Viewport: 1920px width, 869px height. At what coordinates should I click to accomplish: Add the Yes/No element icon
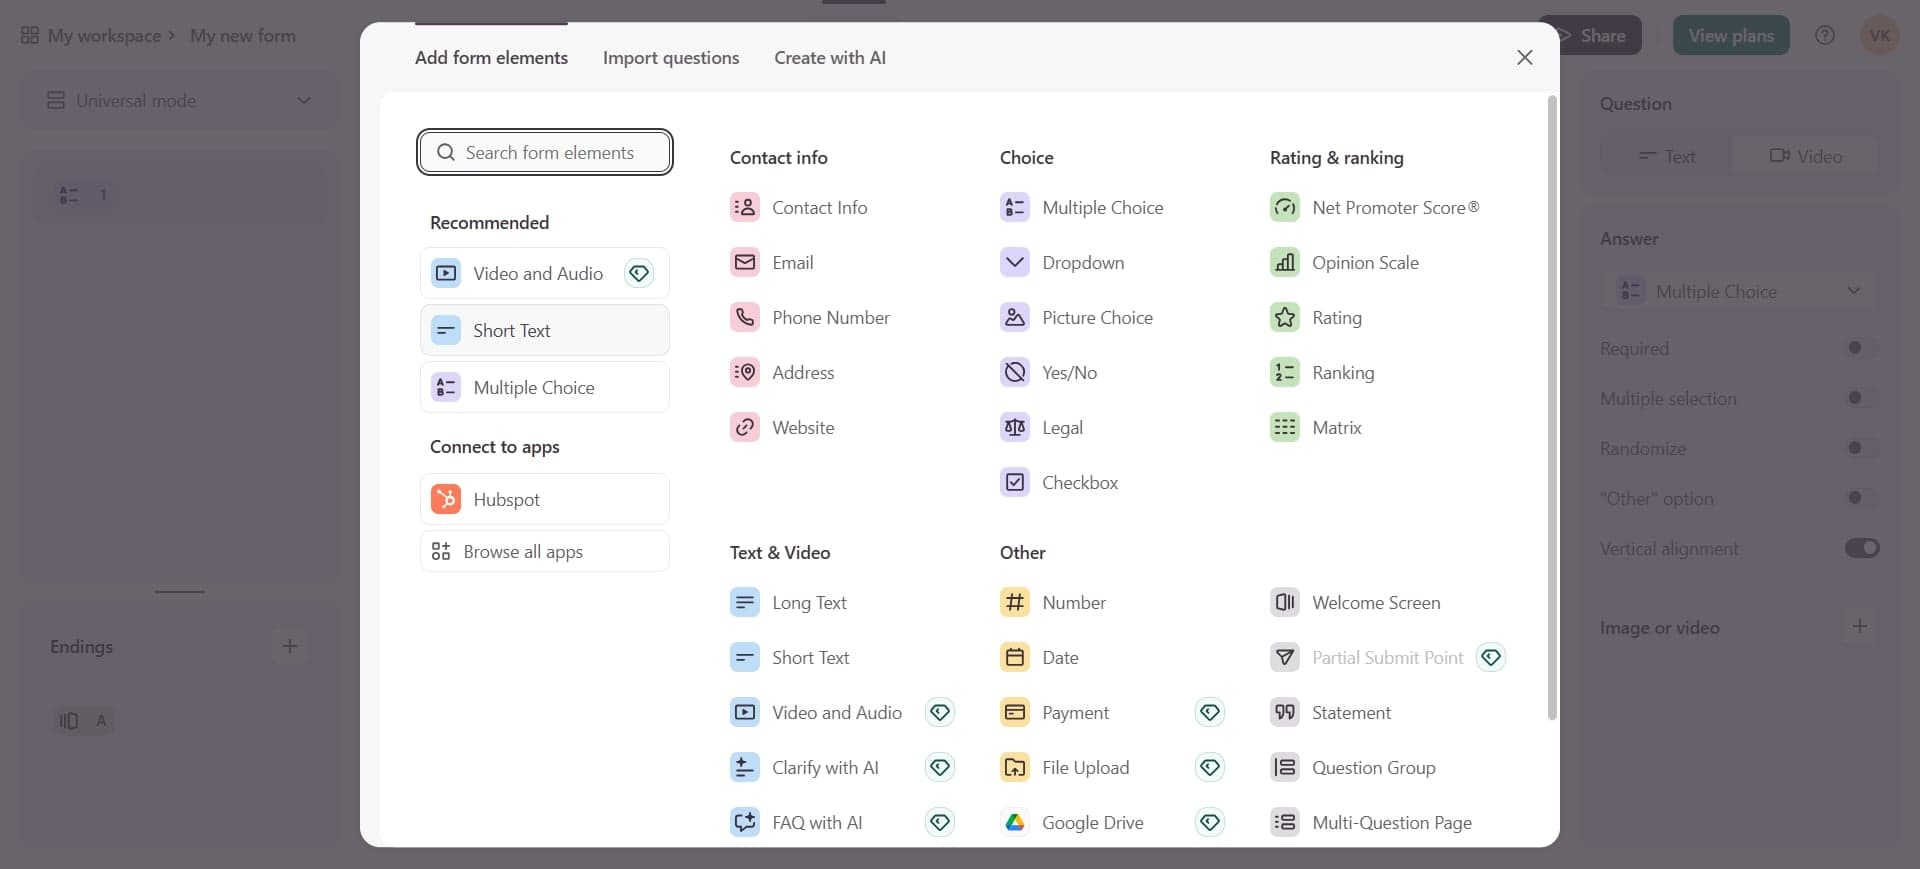pyautogui.click(x=1014, y=373)
